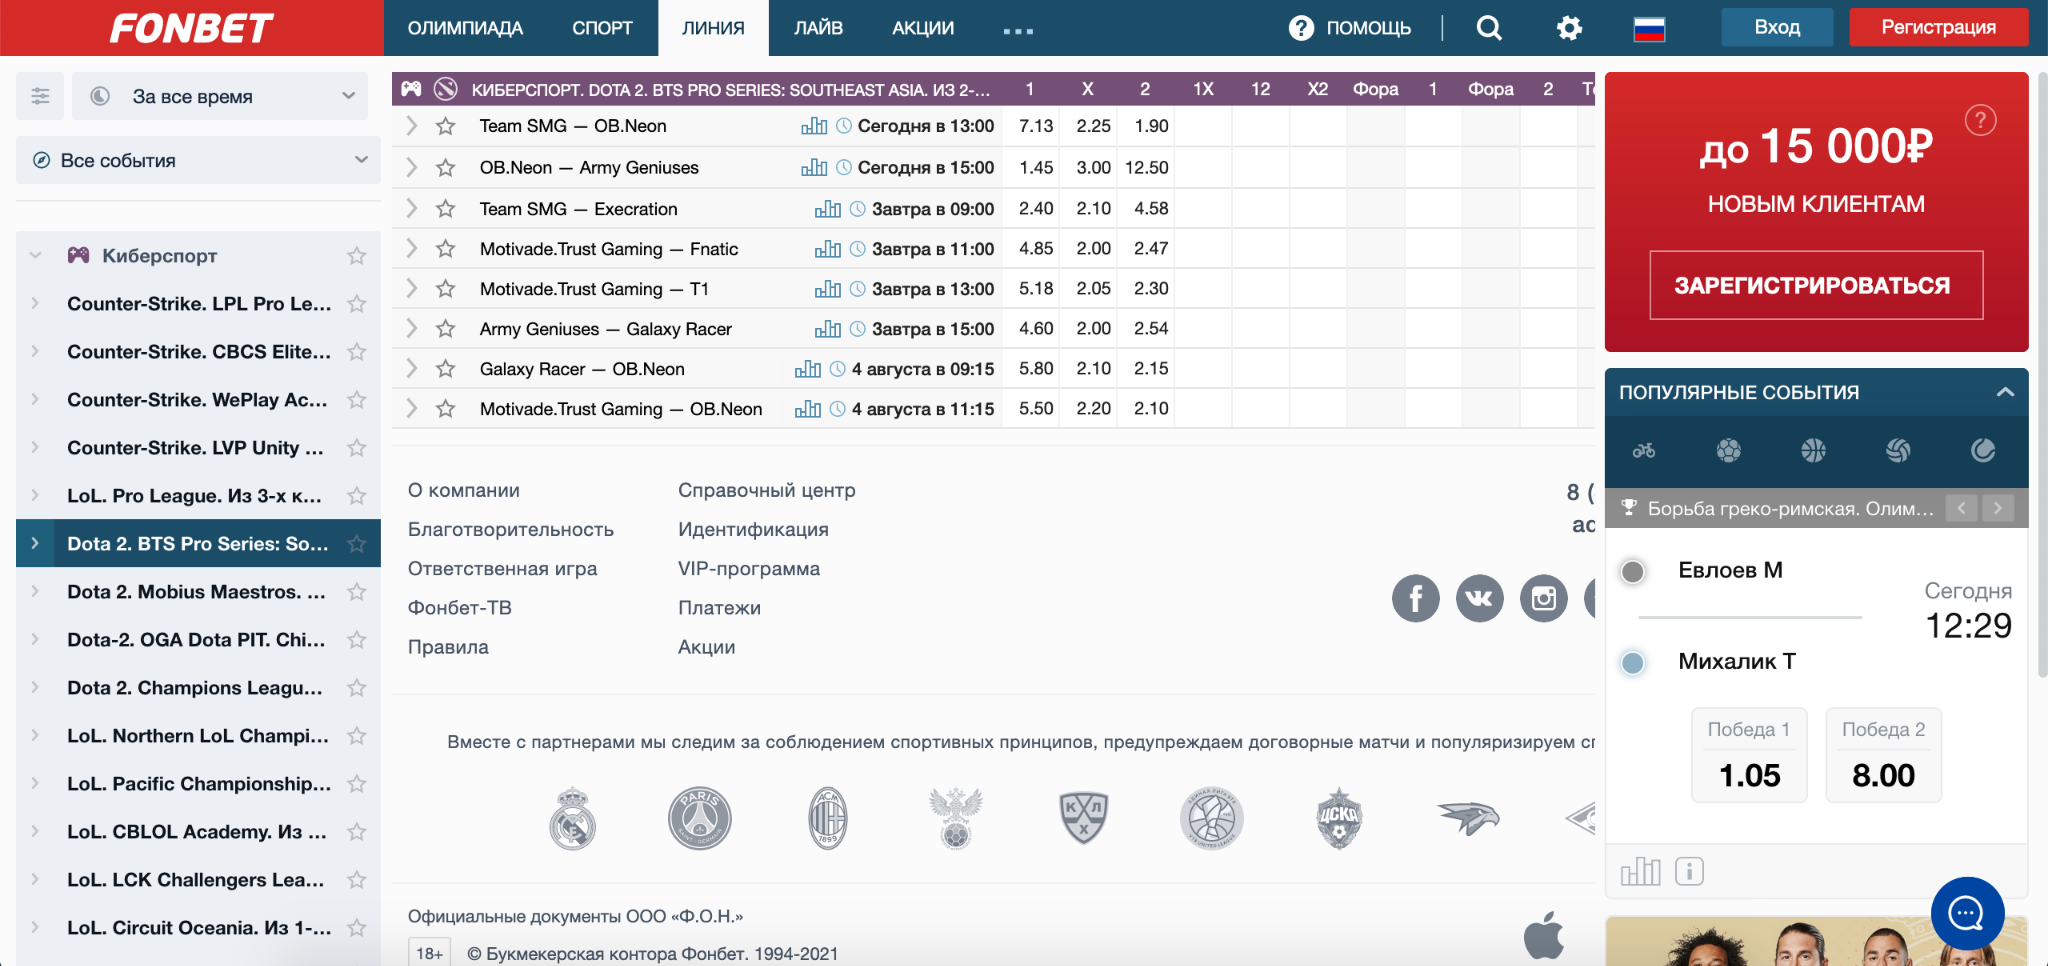Favorite Motivade.Trust Gaming – OB.Neon match

[x=446, y=409]
